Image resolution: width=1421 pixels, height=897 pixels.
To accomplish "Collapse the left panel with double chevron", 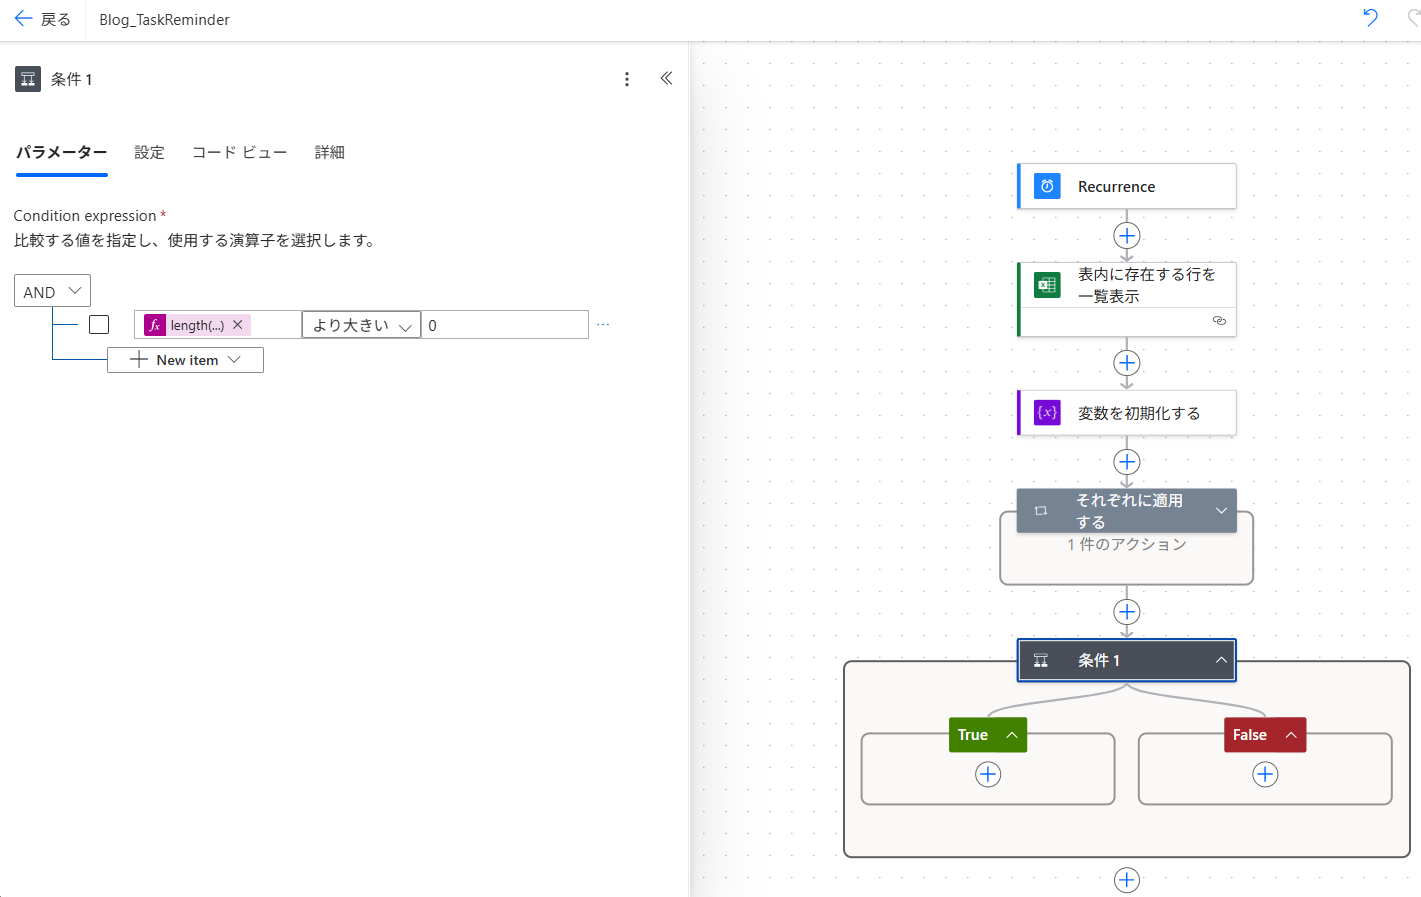I will [x=666, y=79].
